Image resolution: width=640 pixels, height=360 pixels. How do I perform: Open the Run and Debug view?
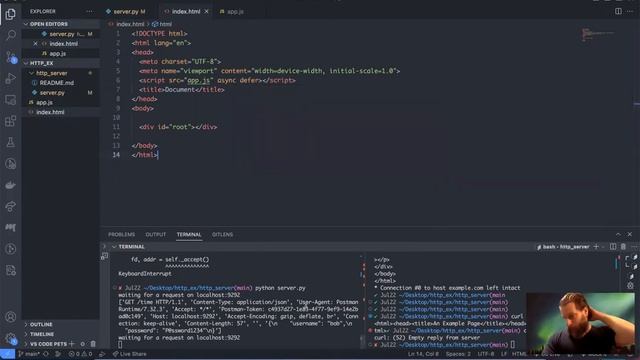tap(11, 78)
